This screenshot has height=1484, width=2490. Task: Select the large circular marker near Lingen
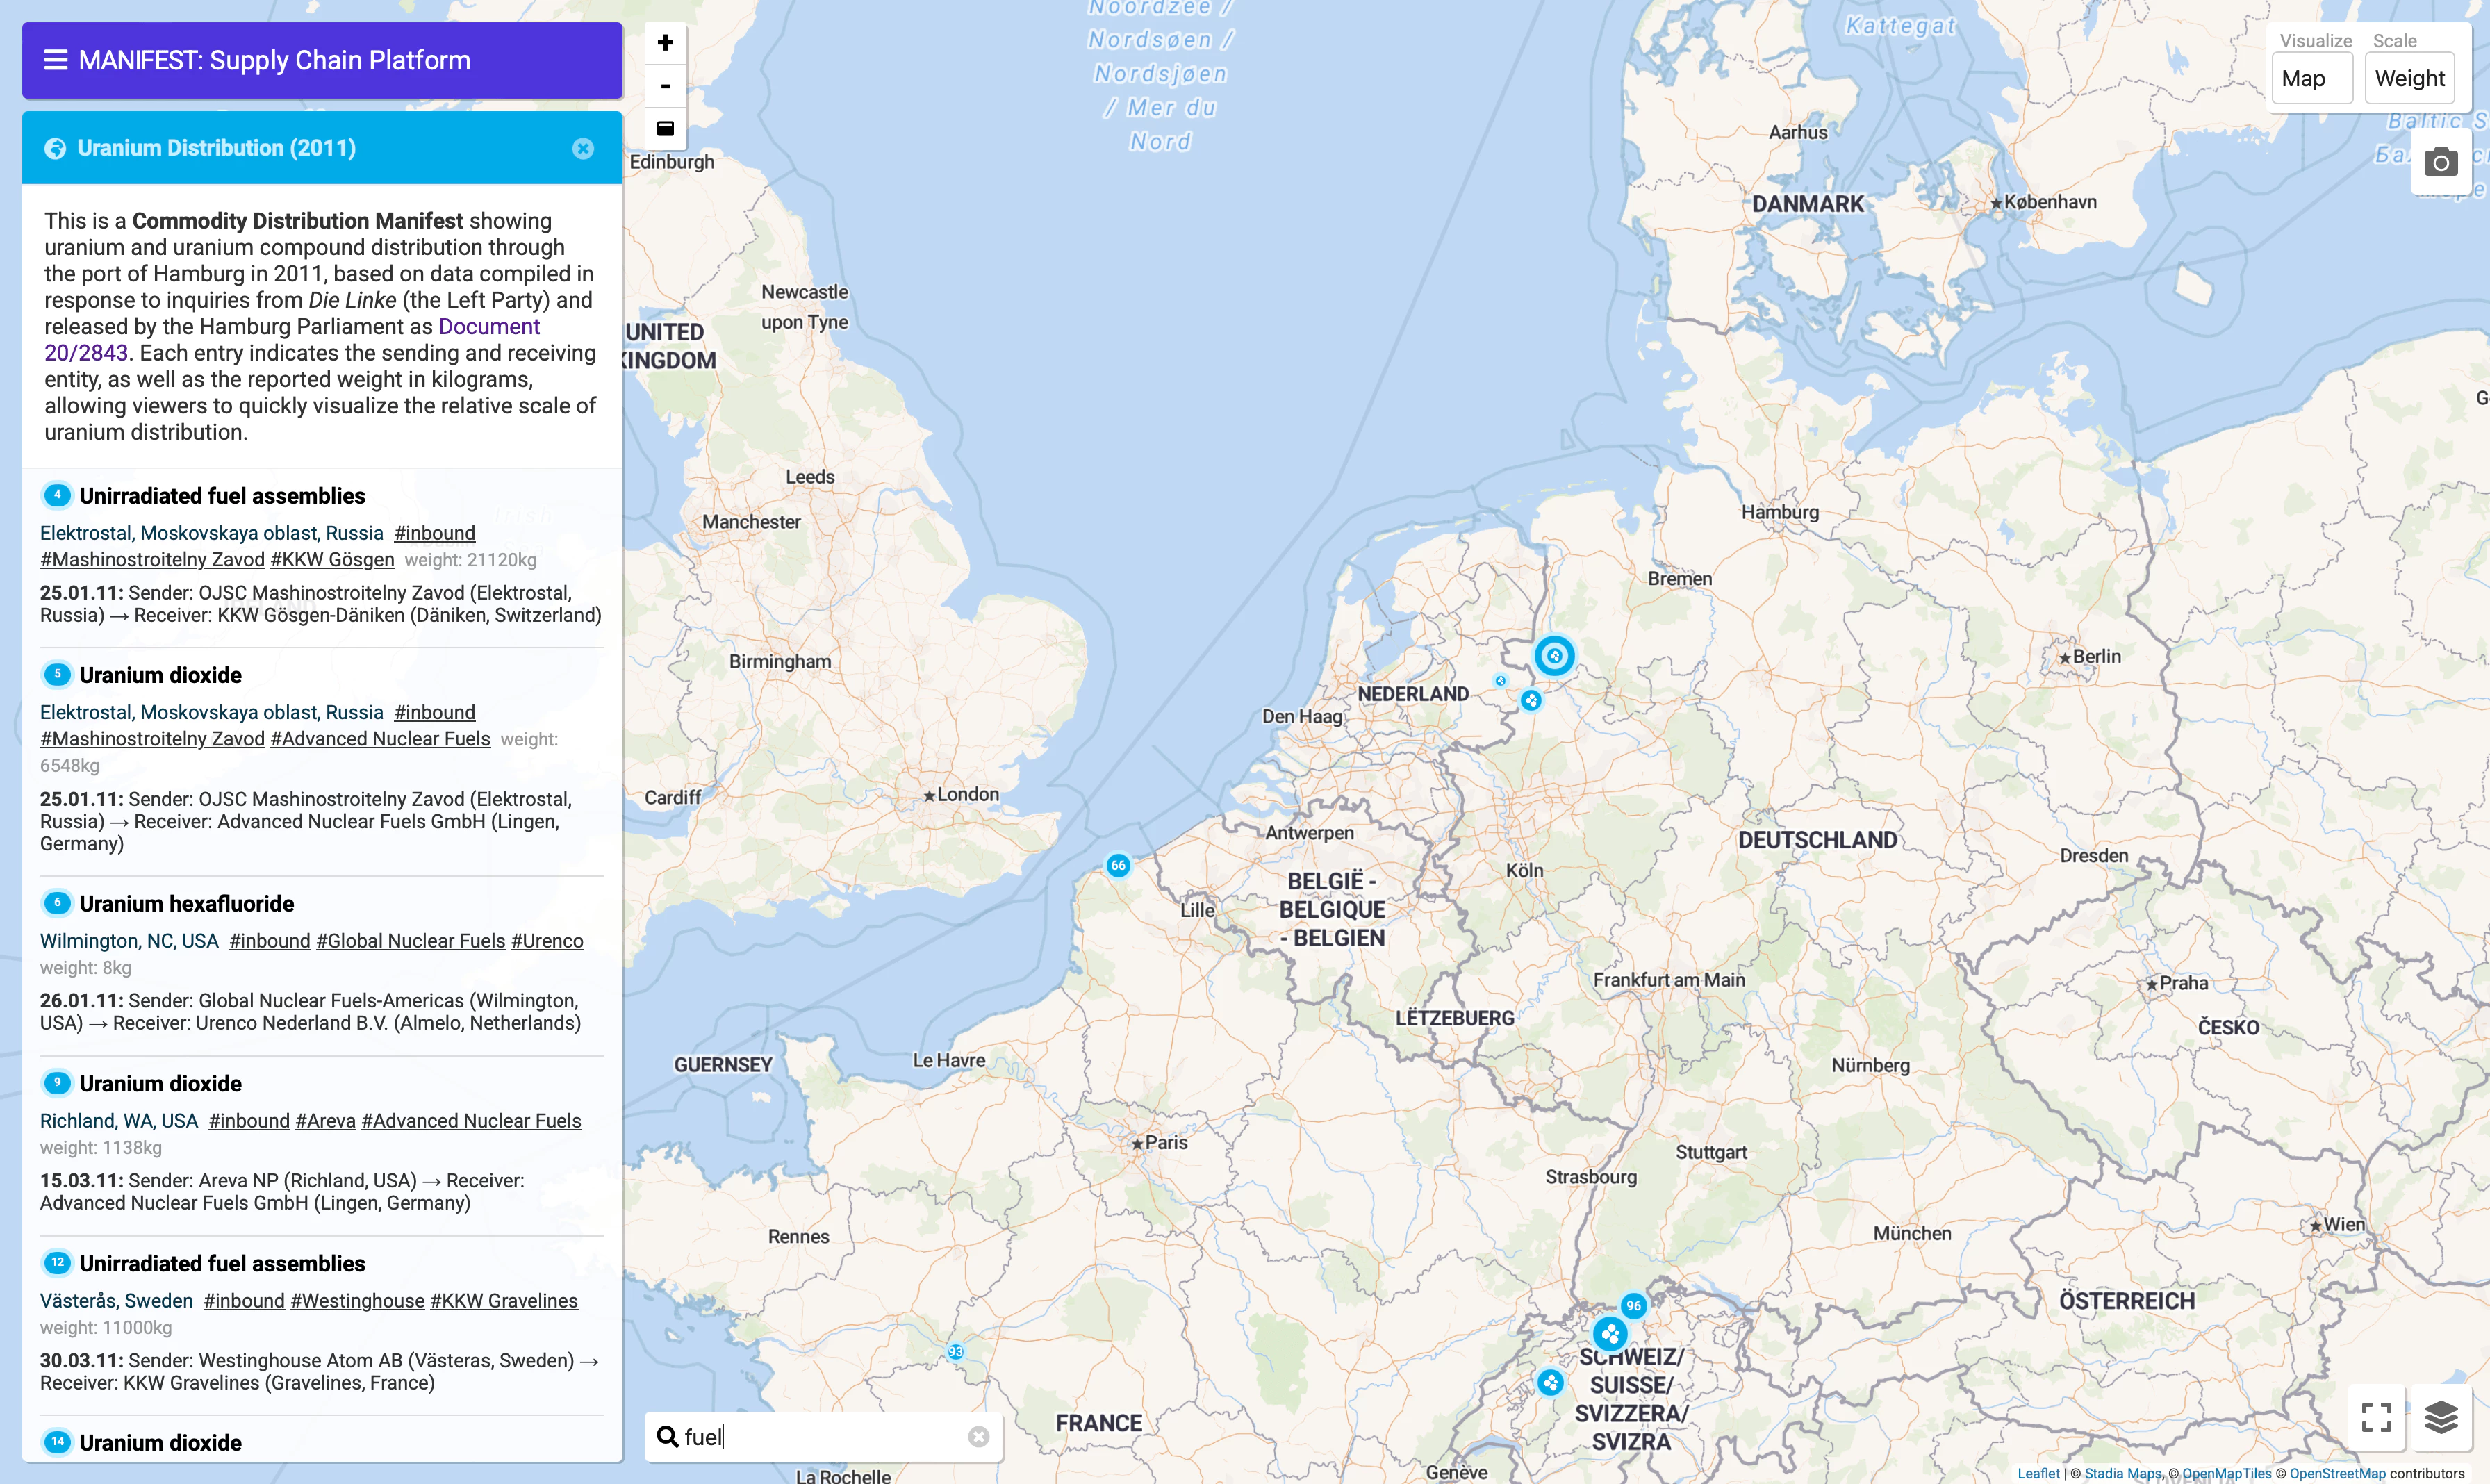[x=1554, y=656]
